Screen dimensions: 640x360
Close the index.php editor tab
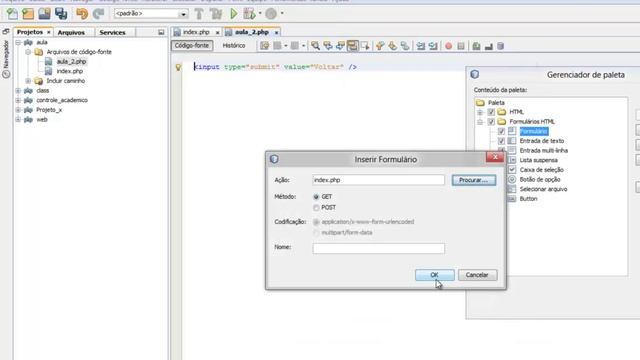click(218, 32)
